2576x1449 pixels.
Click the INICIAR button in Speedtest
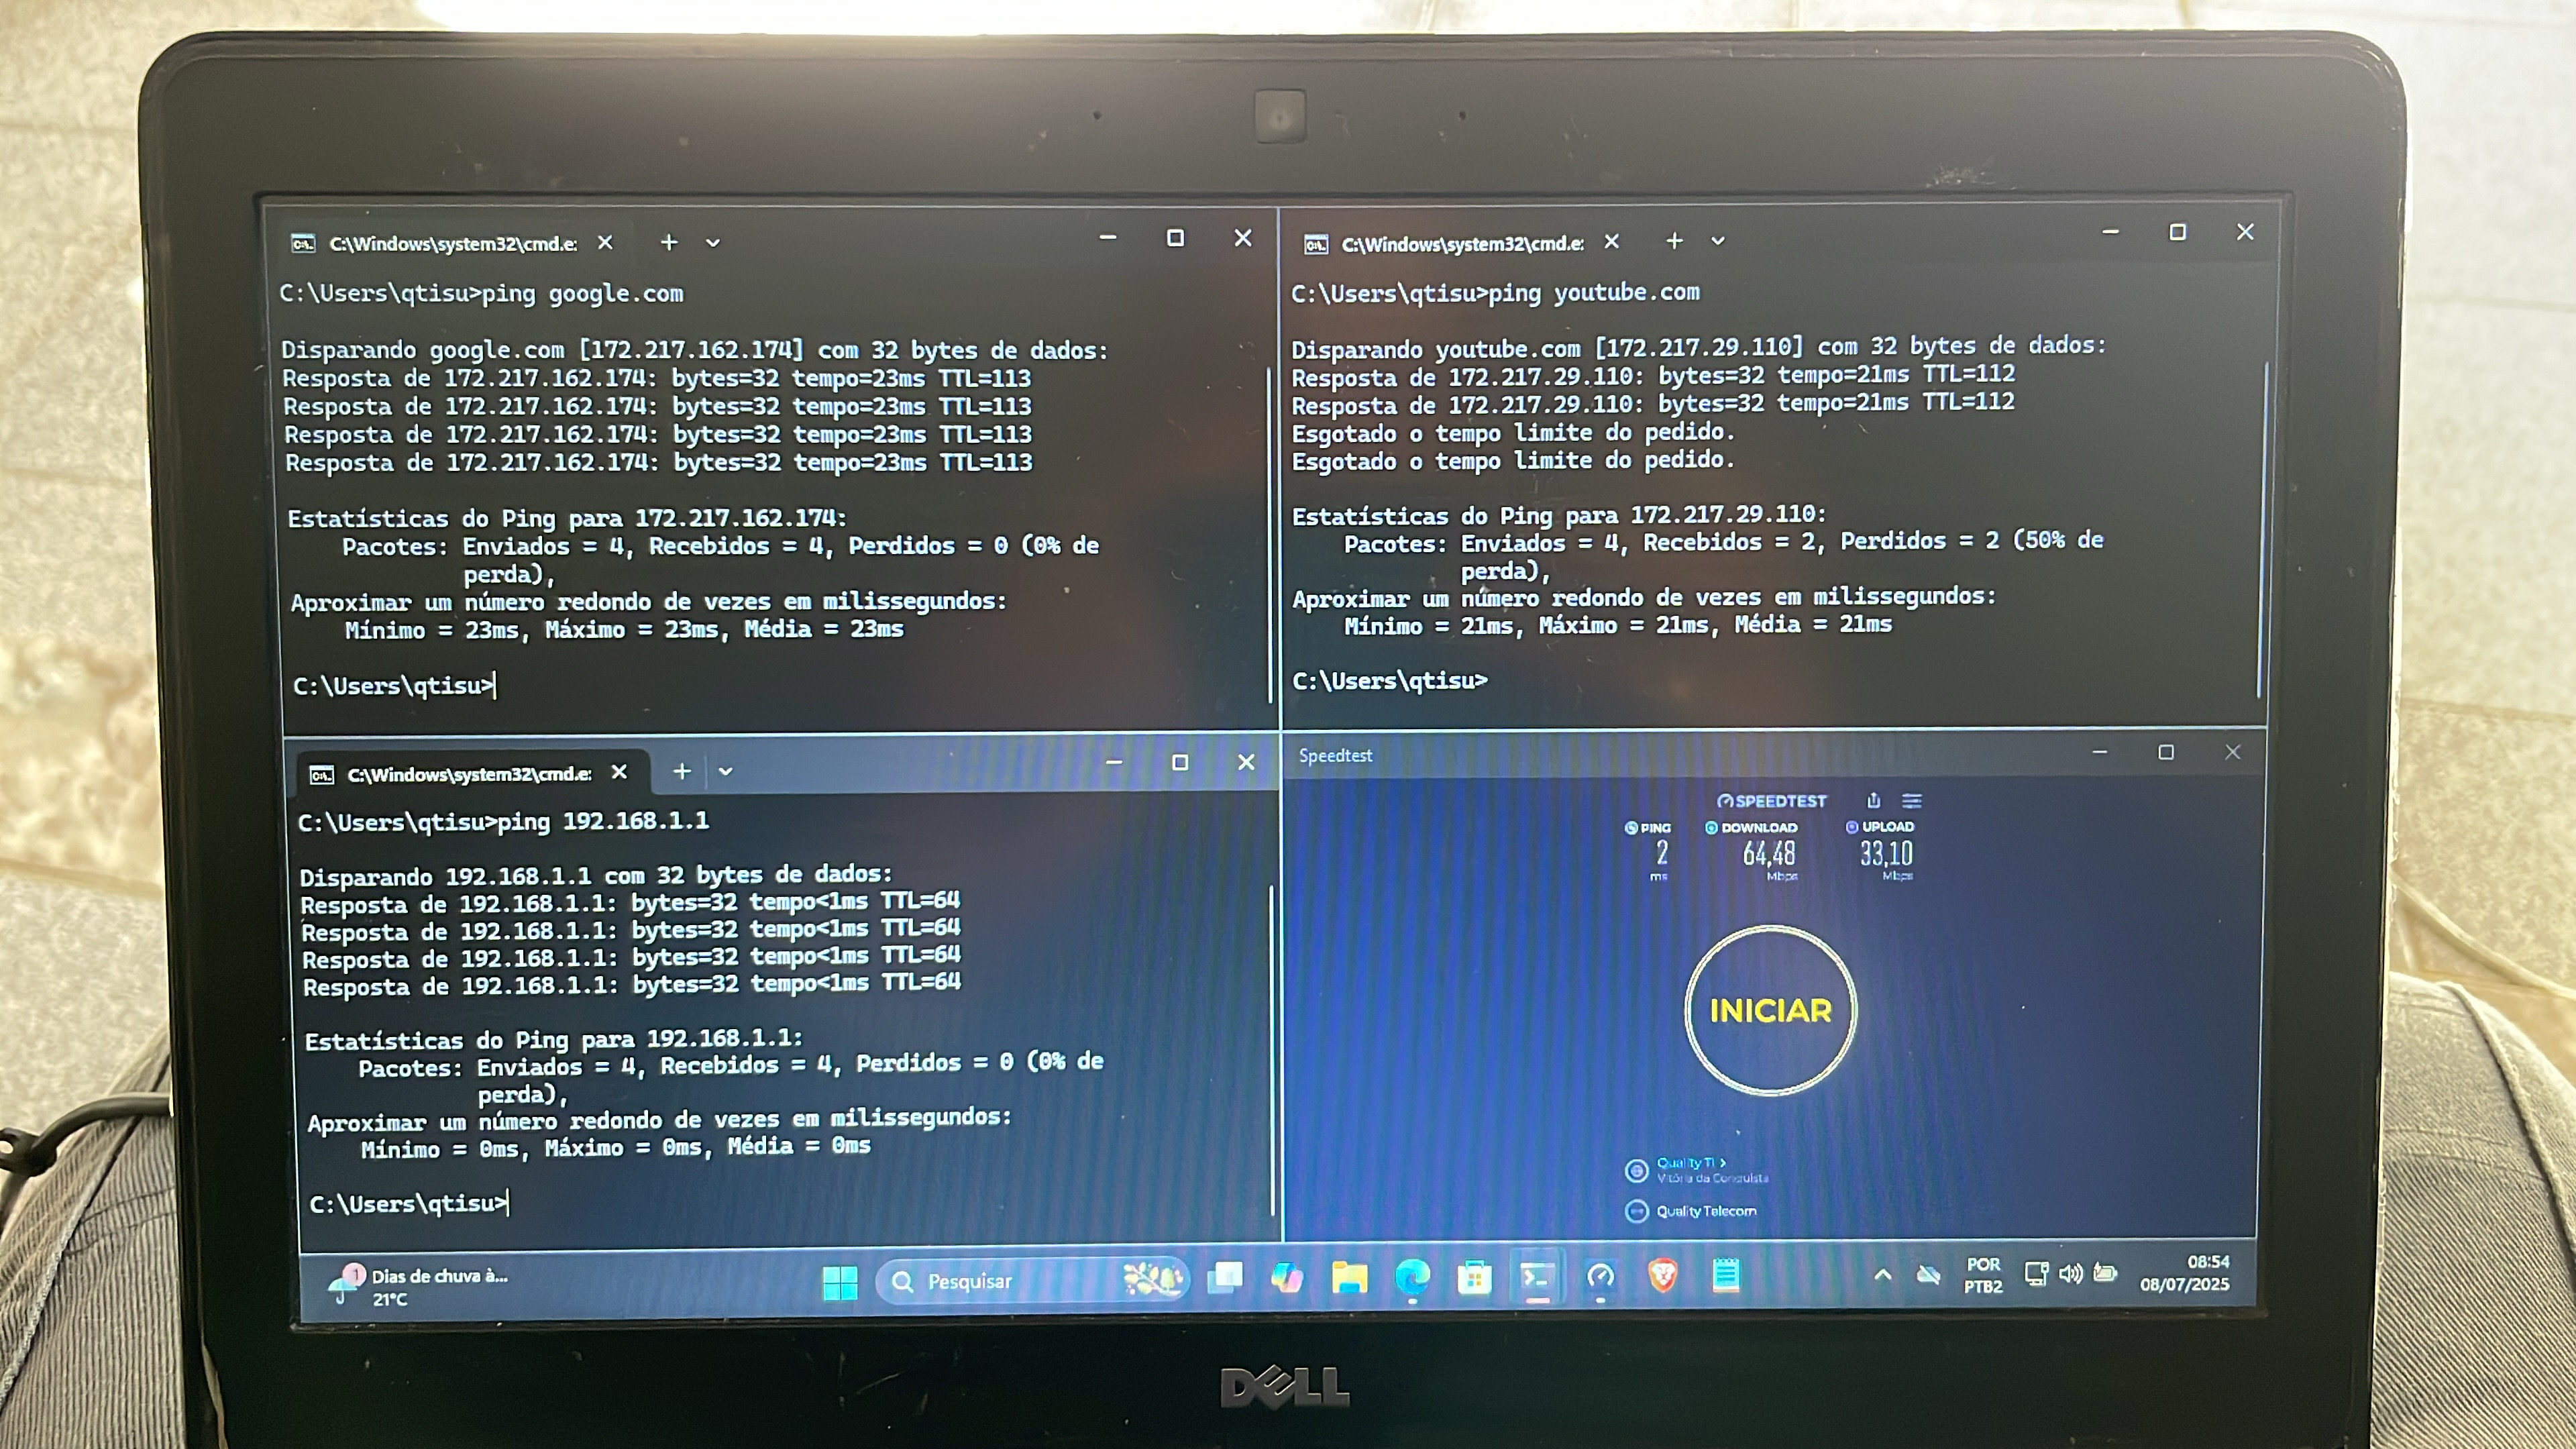pos(1770,1010)
